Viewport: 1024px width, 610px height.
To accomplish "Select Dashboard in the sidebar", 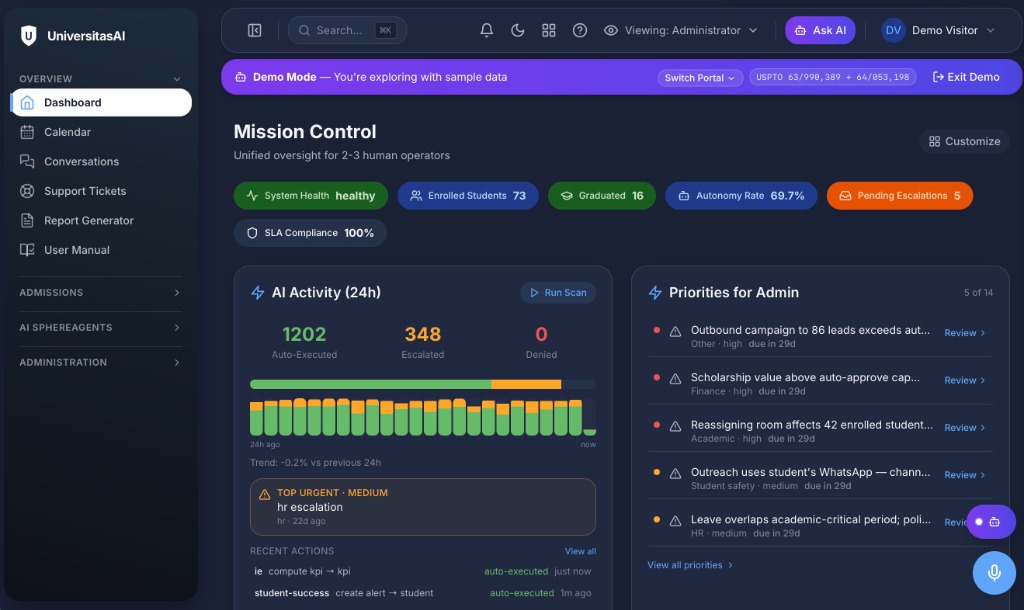I will 101,103.
